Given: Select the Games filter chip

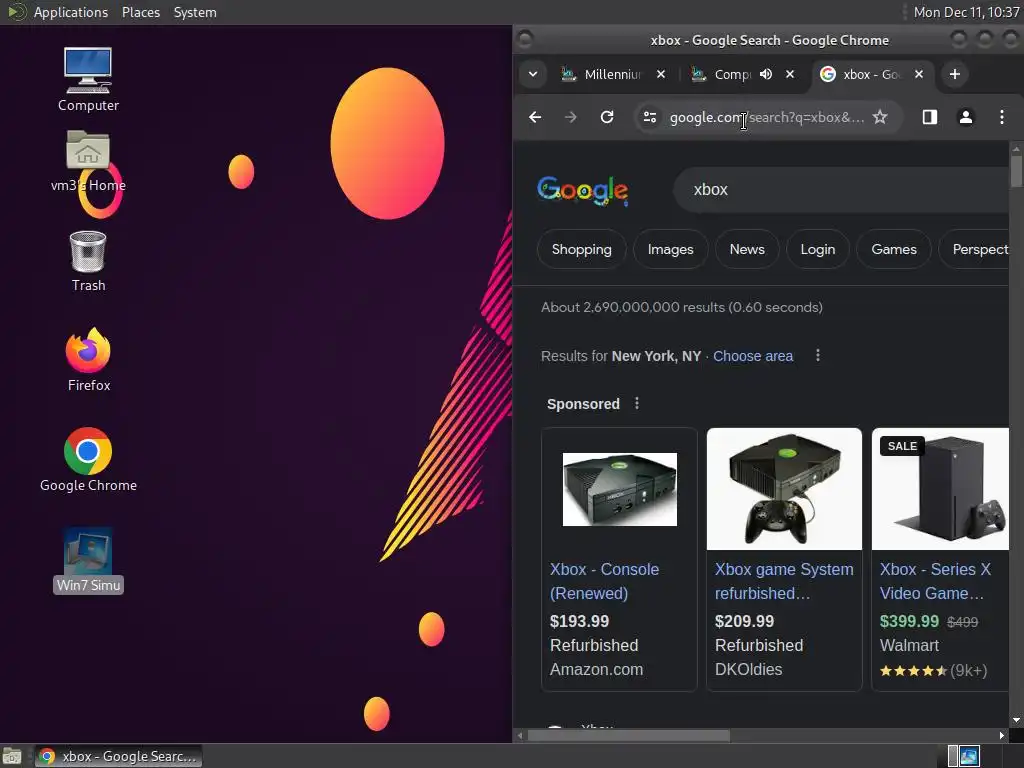Looking at the screenshot, I should (894, 249).
